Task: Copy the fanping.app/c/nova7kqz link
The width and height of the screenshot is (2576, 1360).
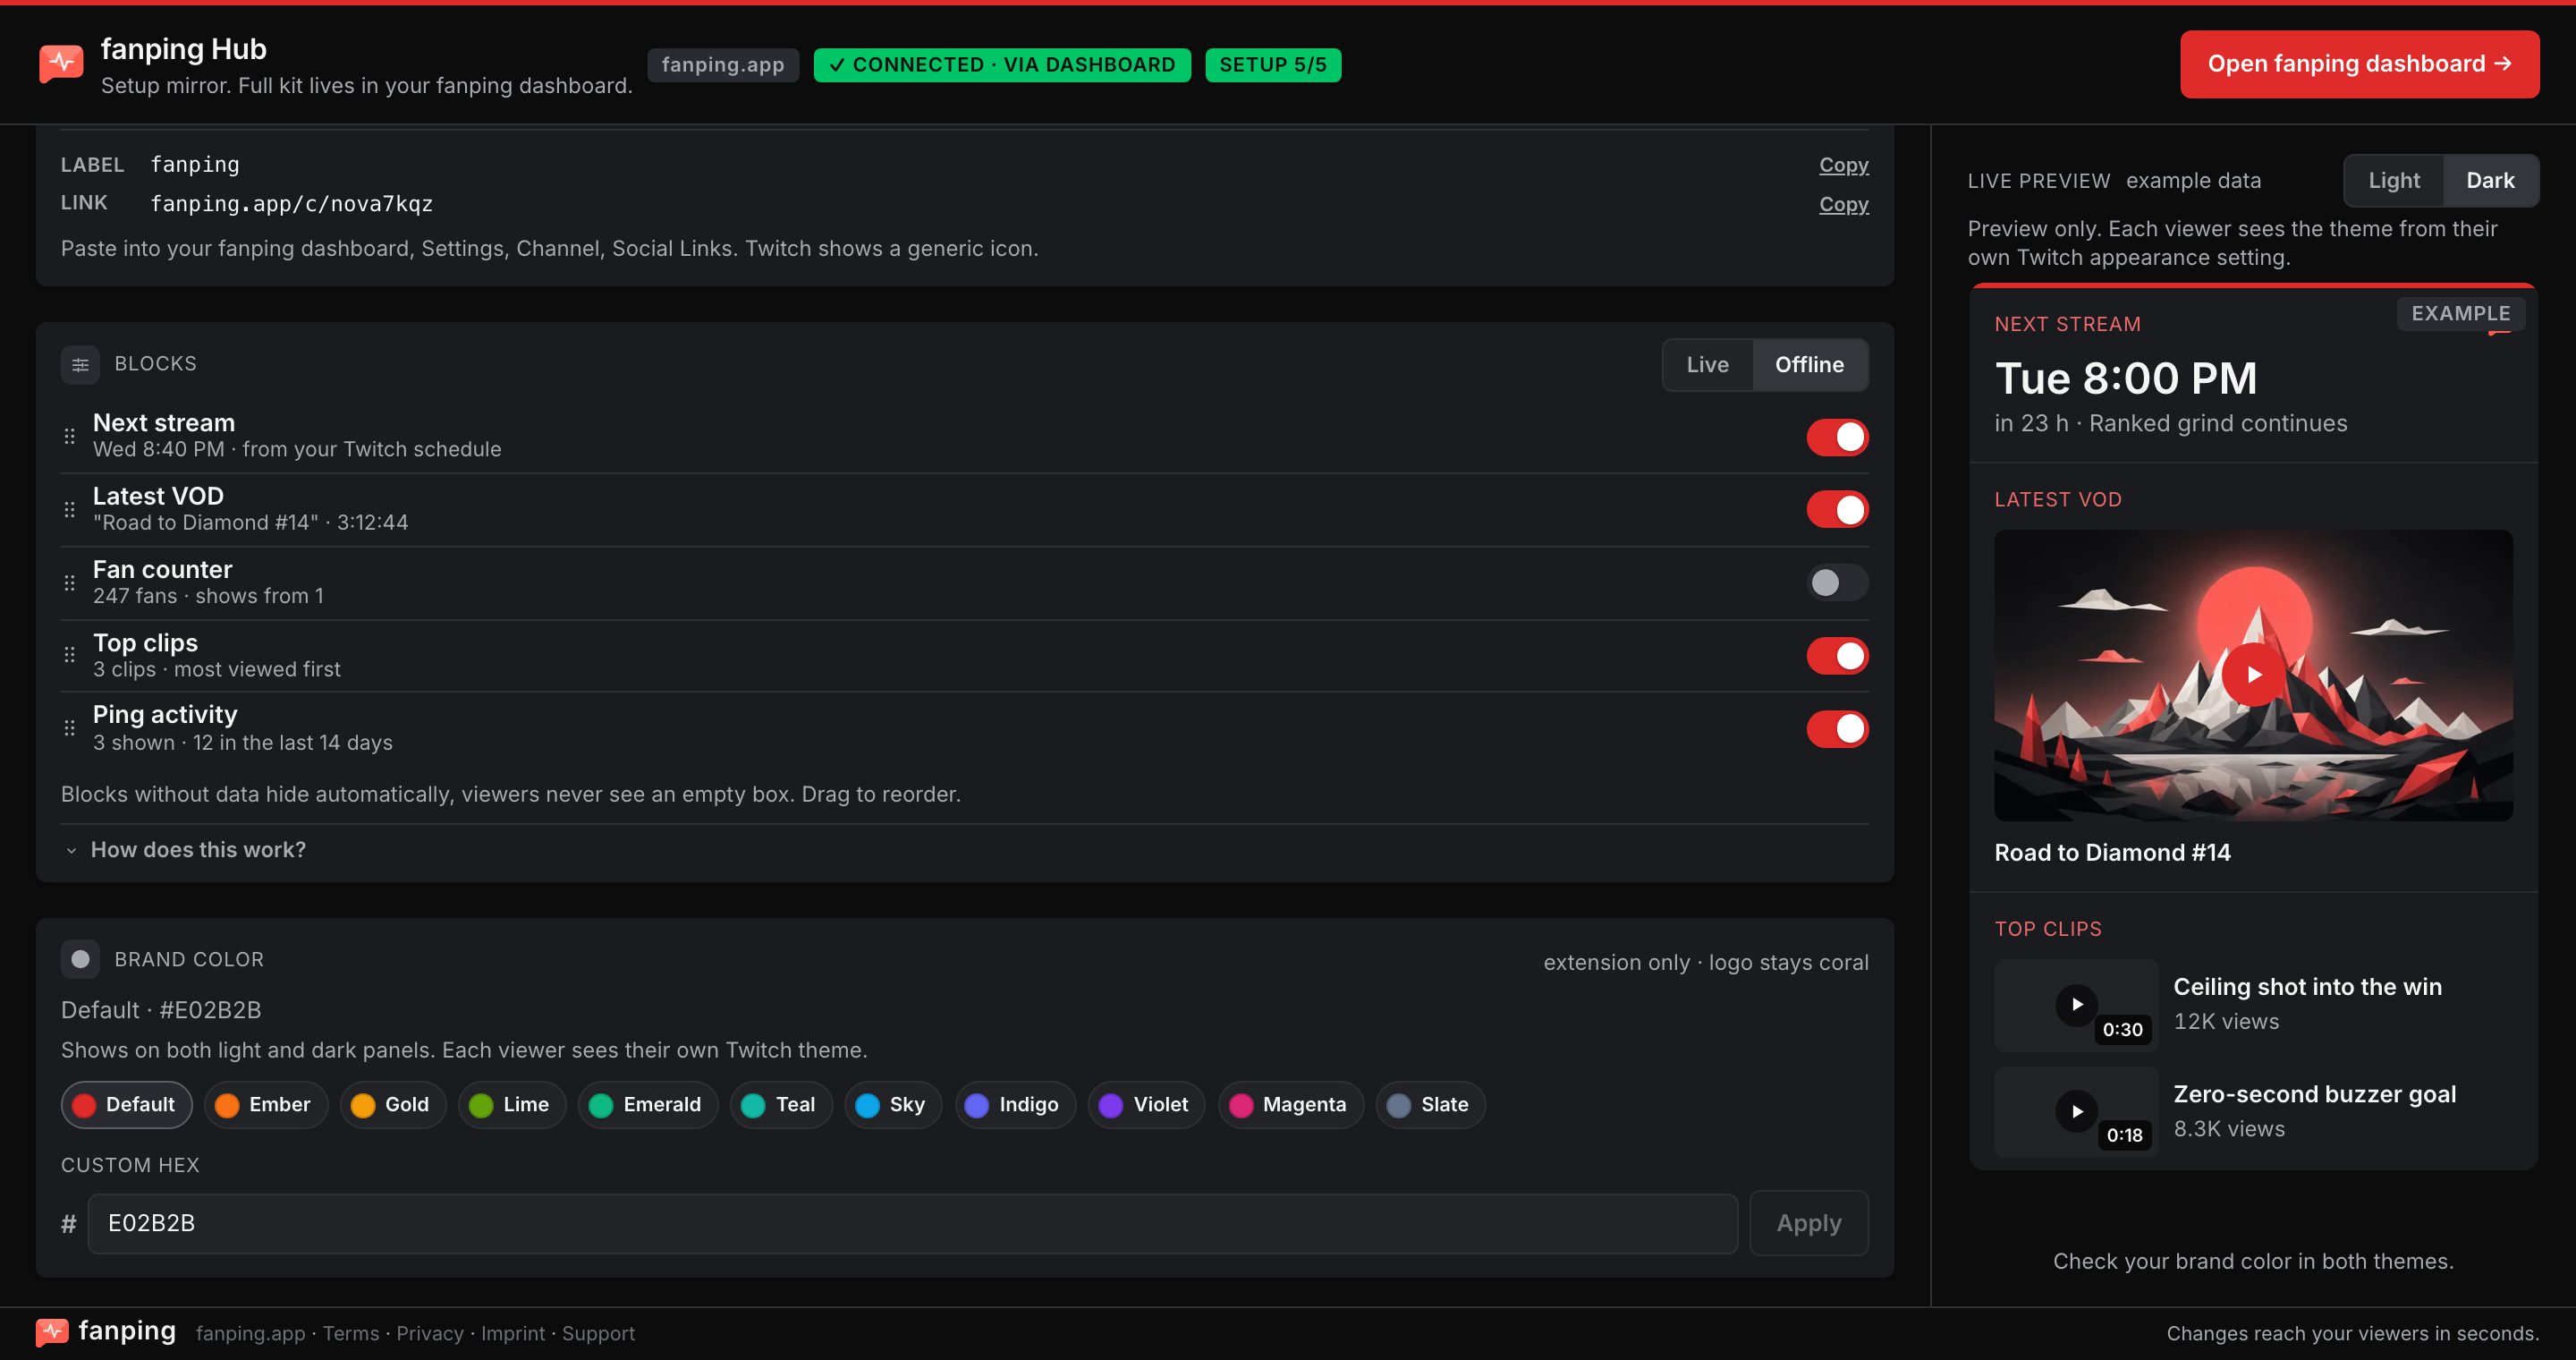Action: 1843,204
